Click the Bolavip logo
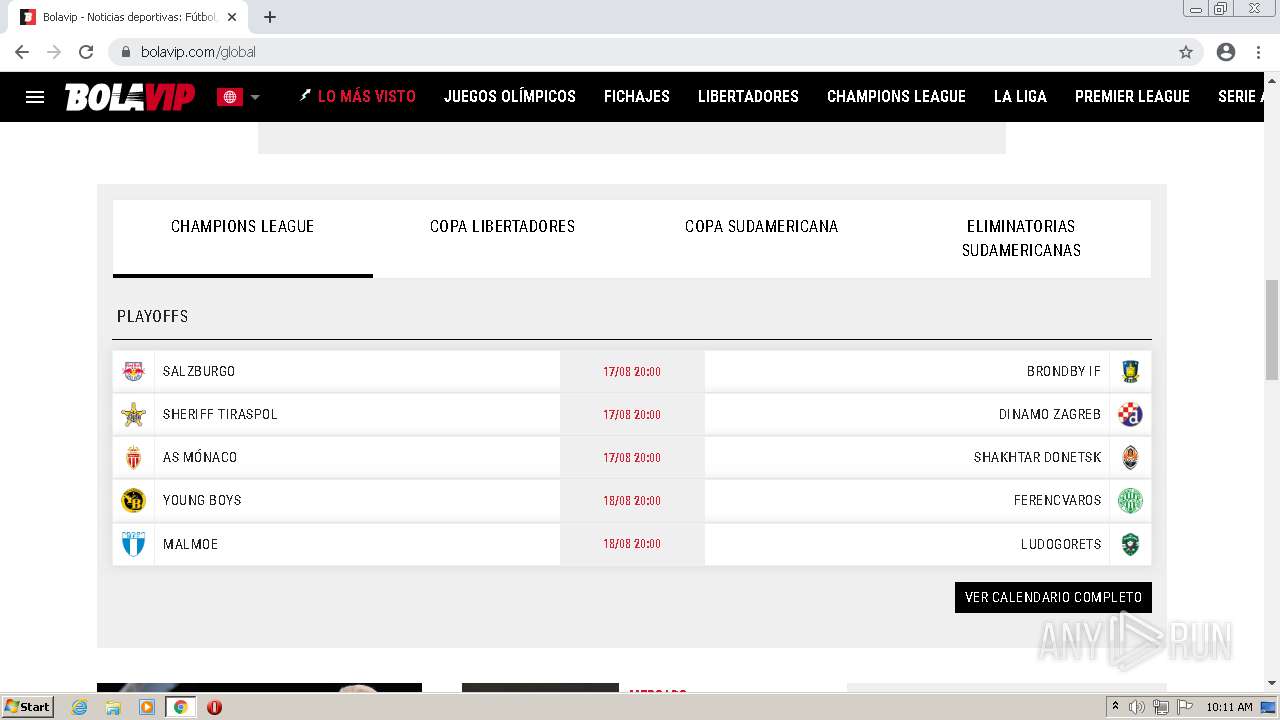Screen dimensions: 1280x720 click(x=130, y=97)
